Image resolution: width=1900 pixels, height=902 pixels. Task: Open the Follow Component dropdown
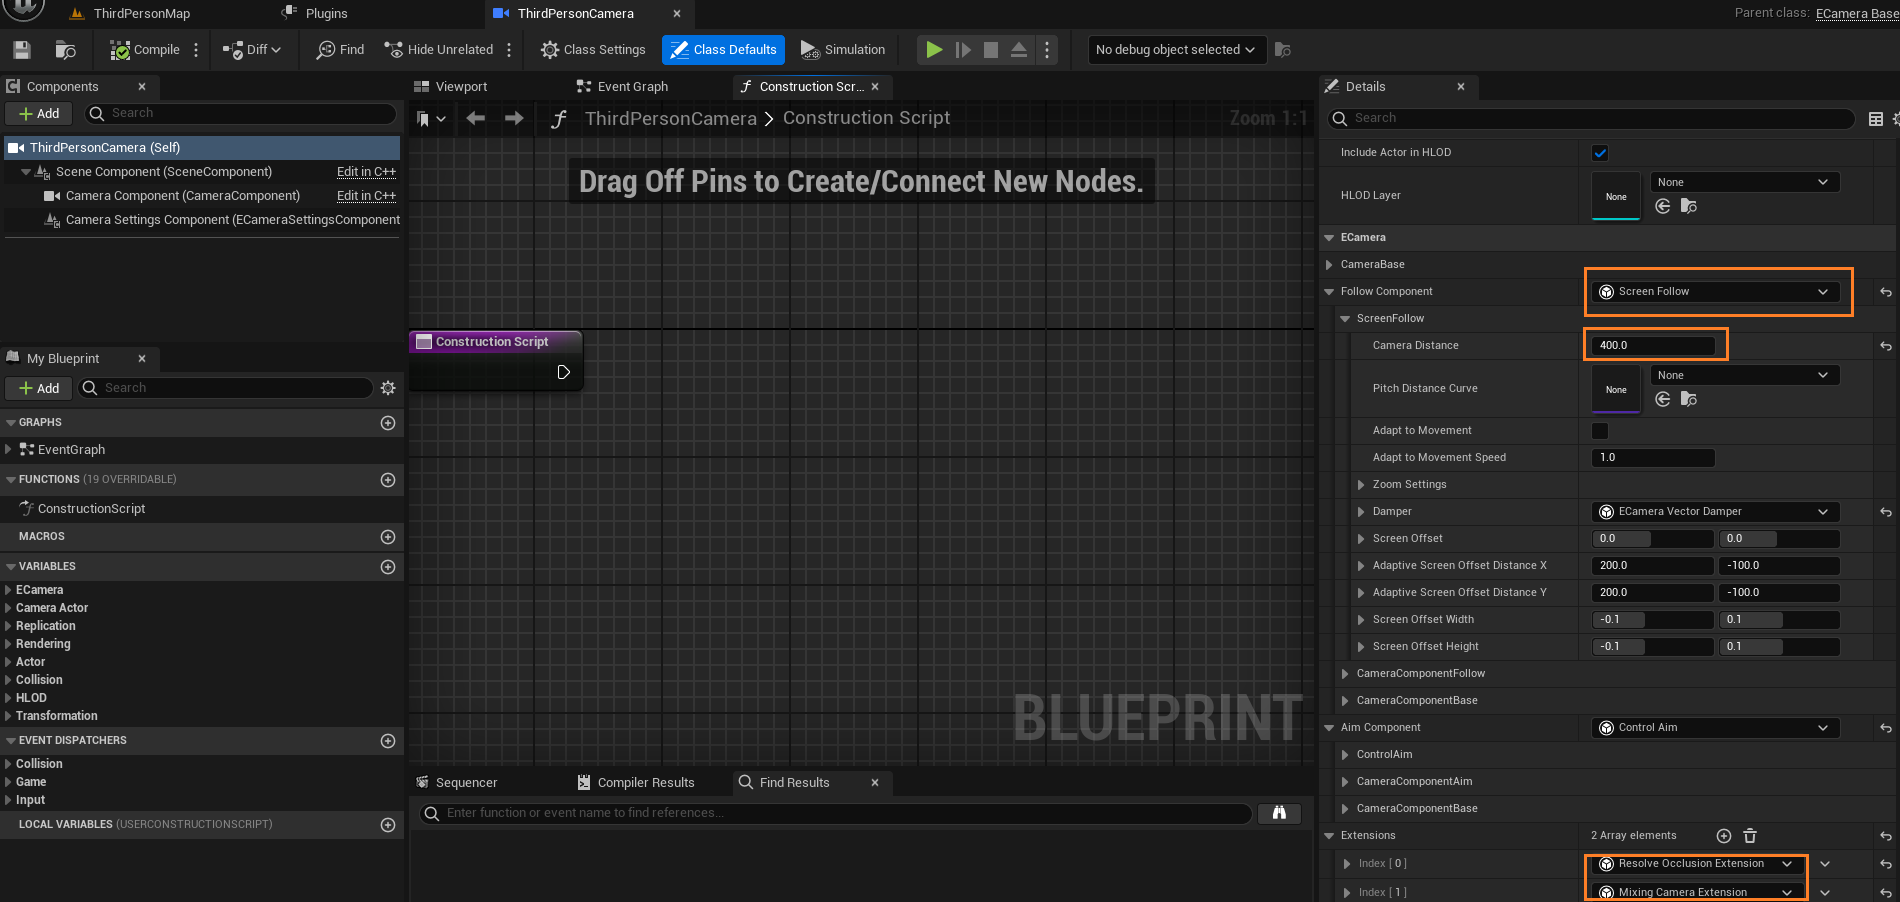(1713, 292)
